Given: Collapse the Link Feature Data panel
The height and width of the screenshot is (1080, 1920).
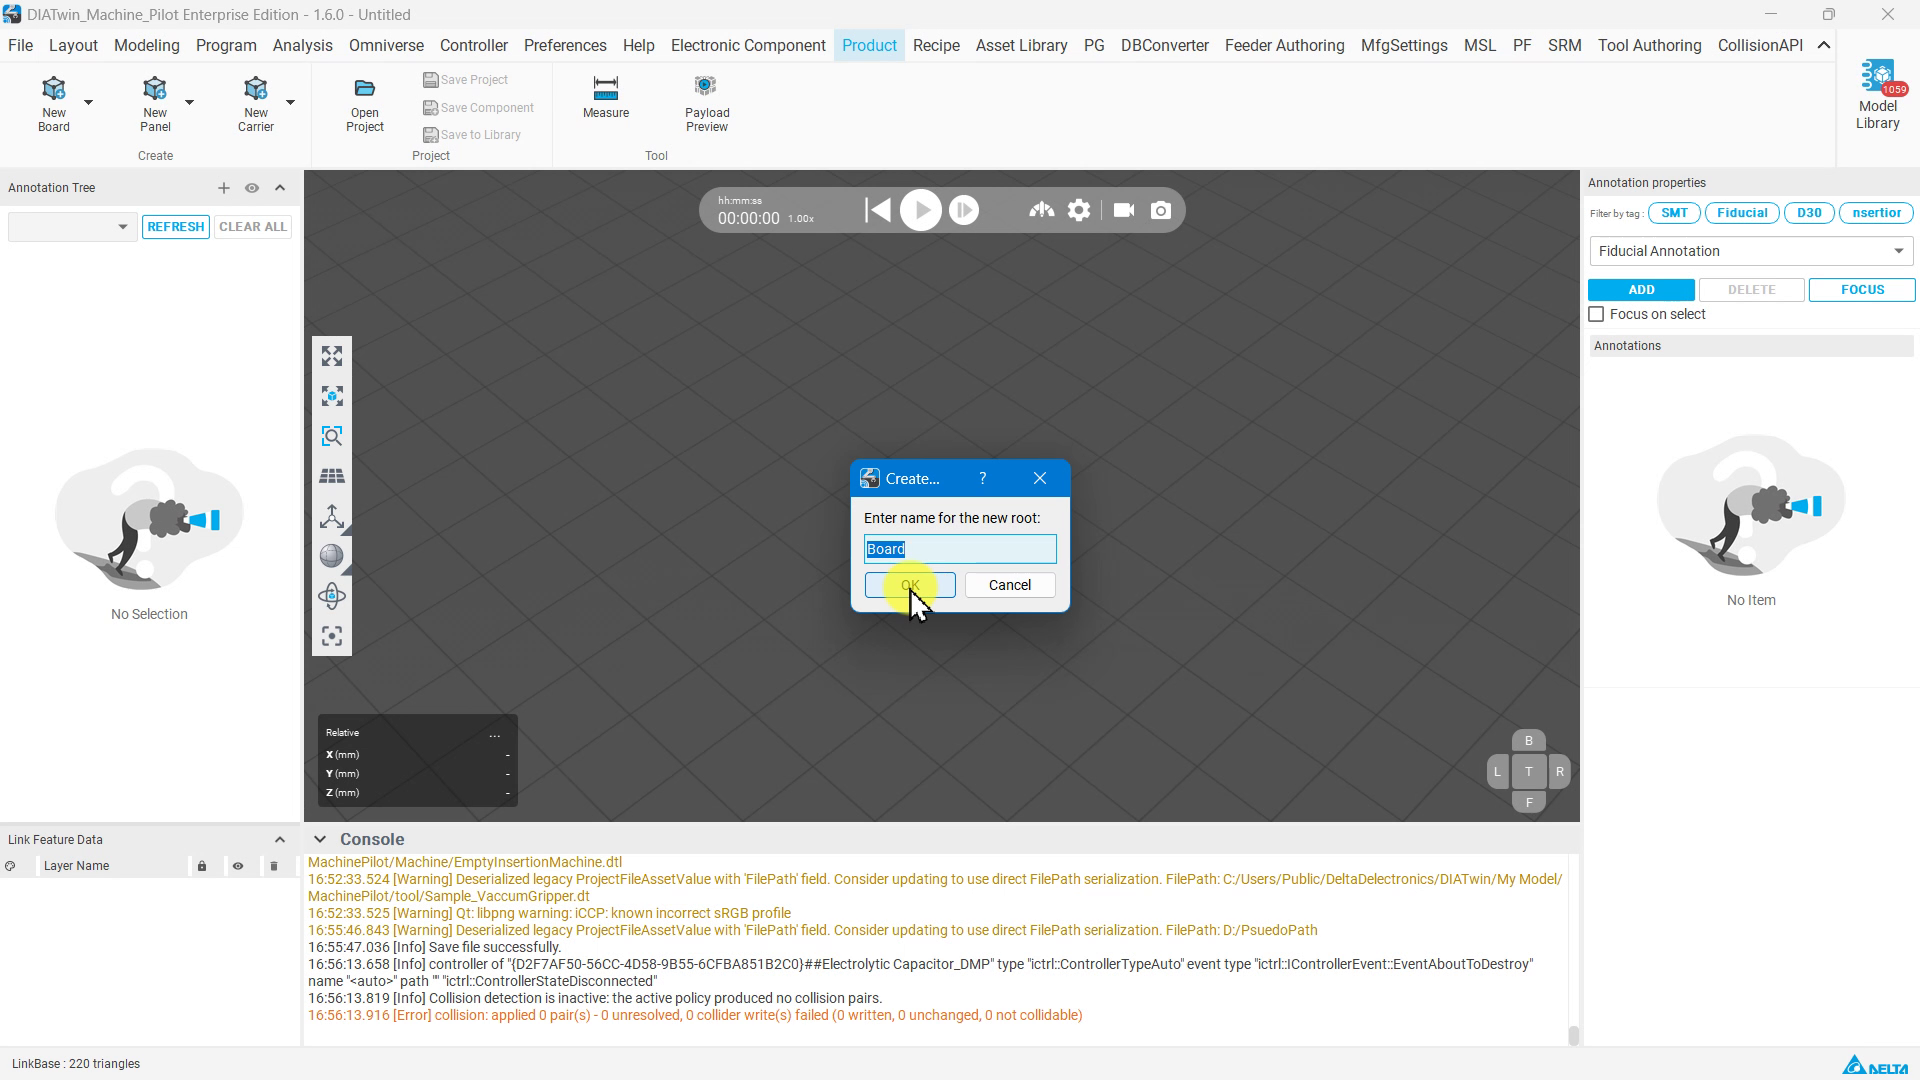Looking at the screenshot, I should click(x=280, y=840).
